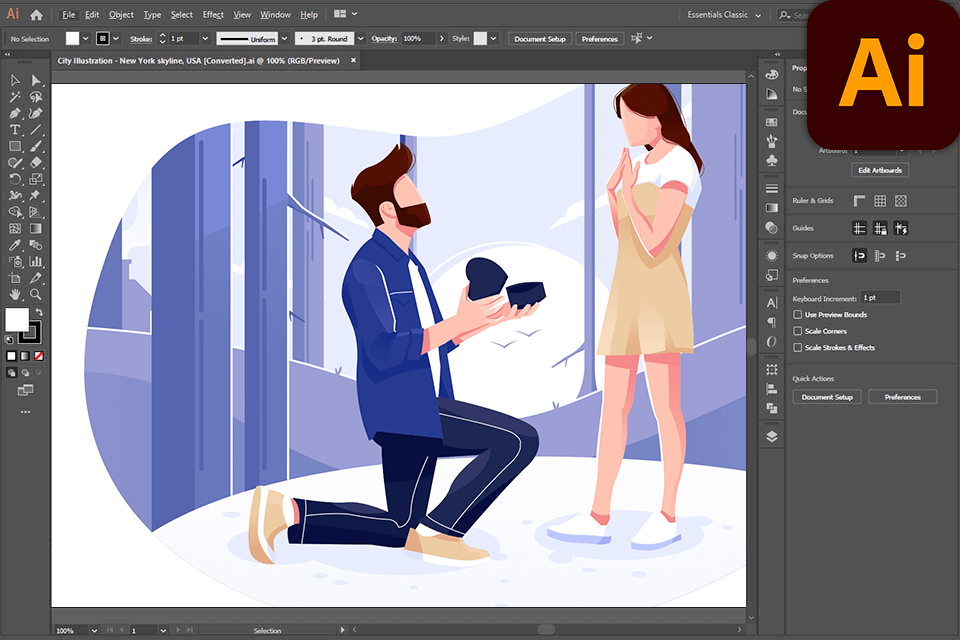The height and width of the screenshot is (640, 960).
Task: Open the Effect menu
Action: pyautogui.click(x=213, y=15)
